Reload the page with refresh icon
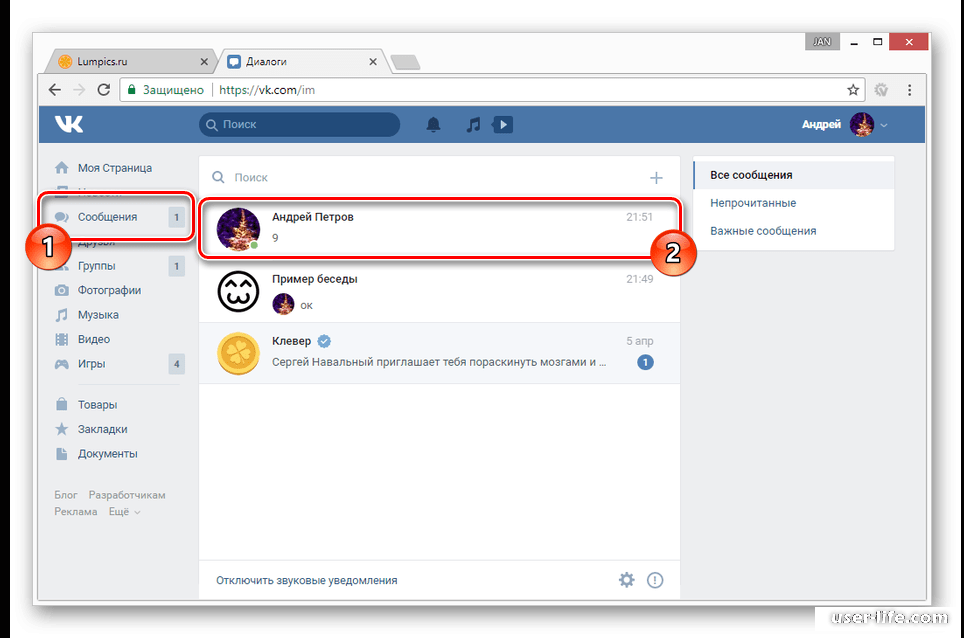Screen dimensions: 964x638 (104, 90)
